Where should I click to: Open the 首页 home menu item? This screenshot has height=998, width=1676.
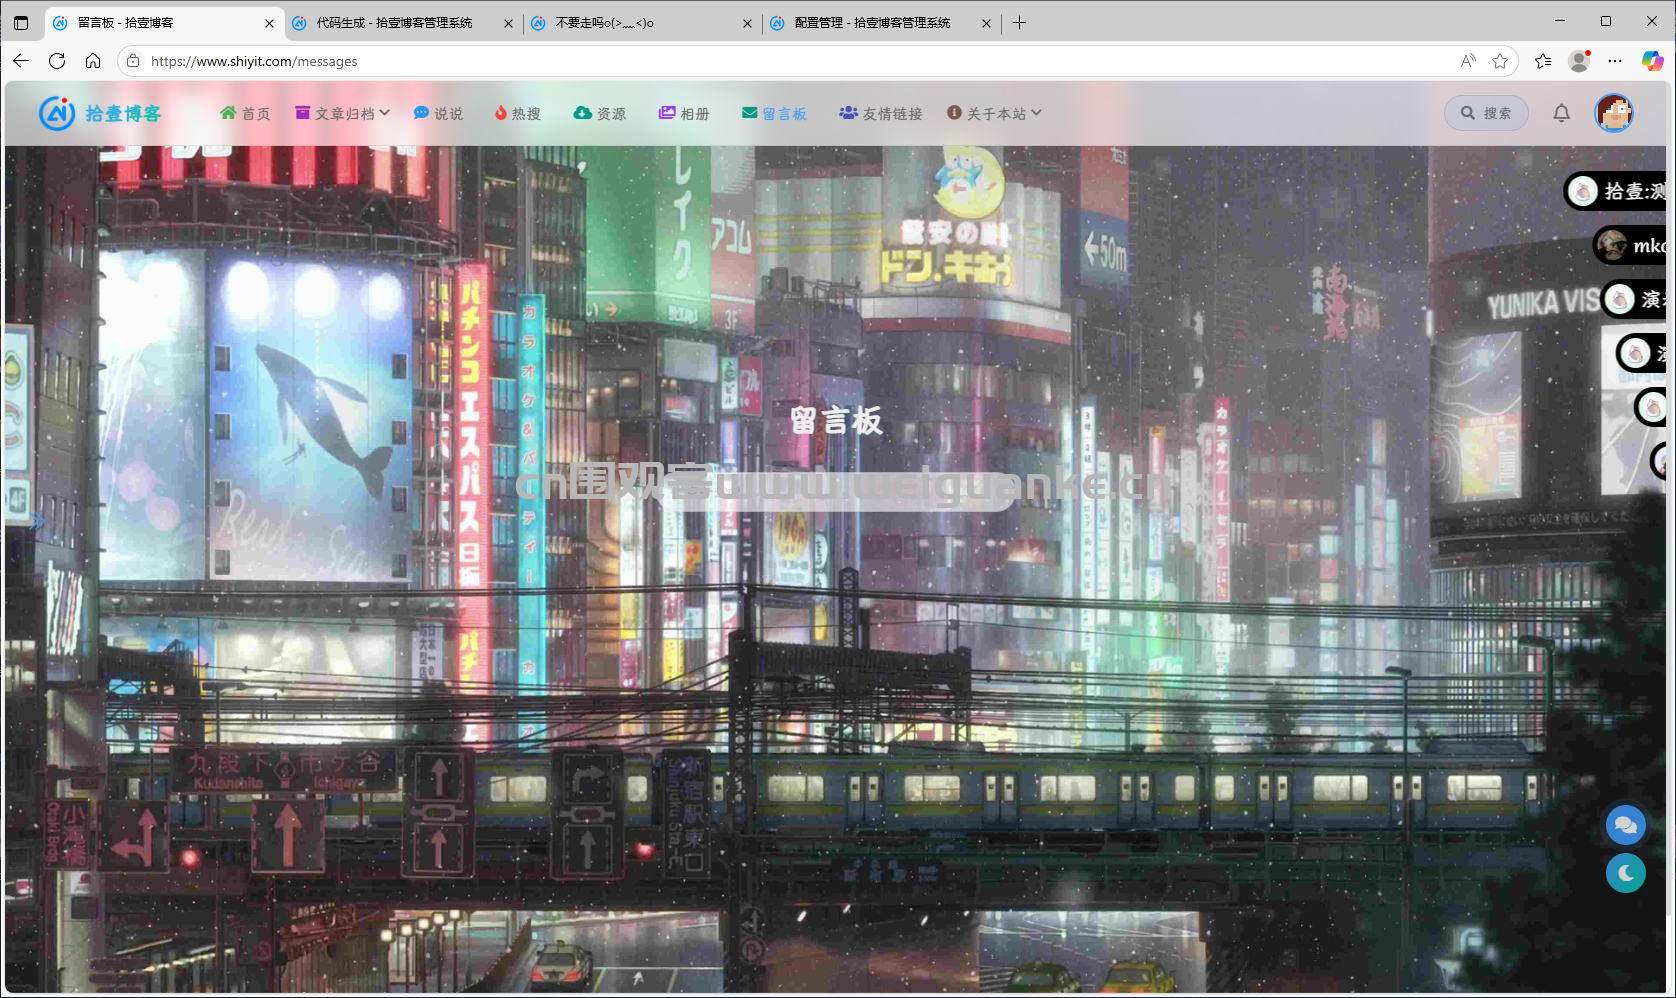coord(245,113)
